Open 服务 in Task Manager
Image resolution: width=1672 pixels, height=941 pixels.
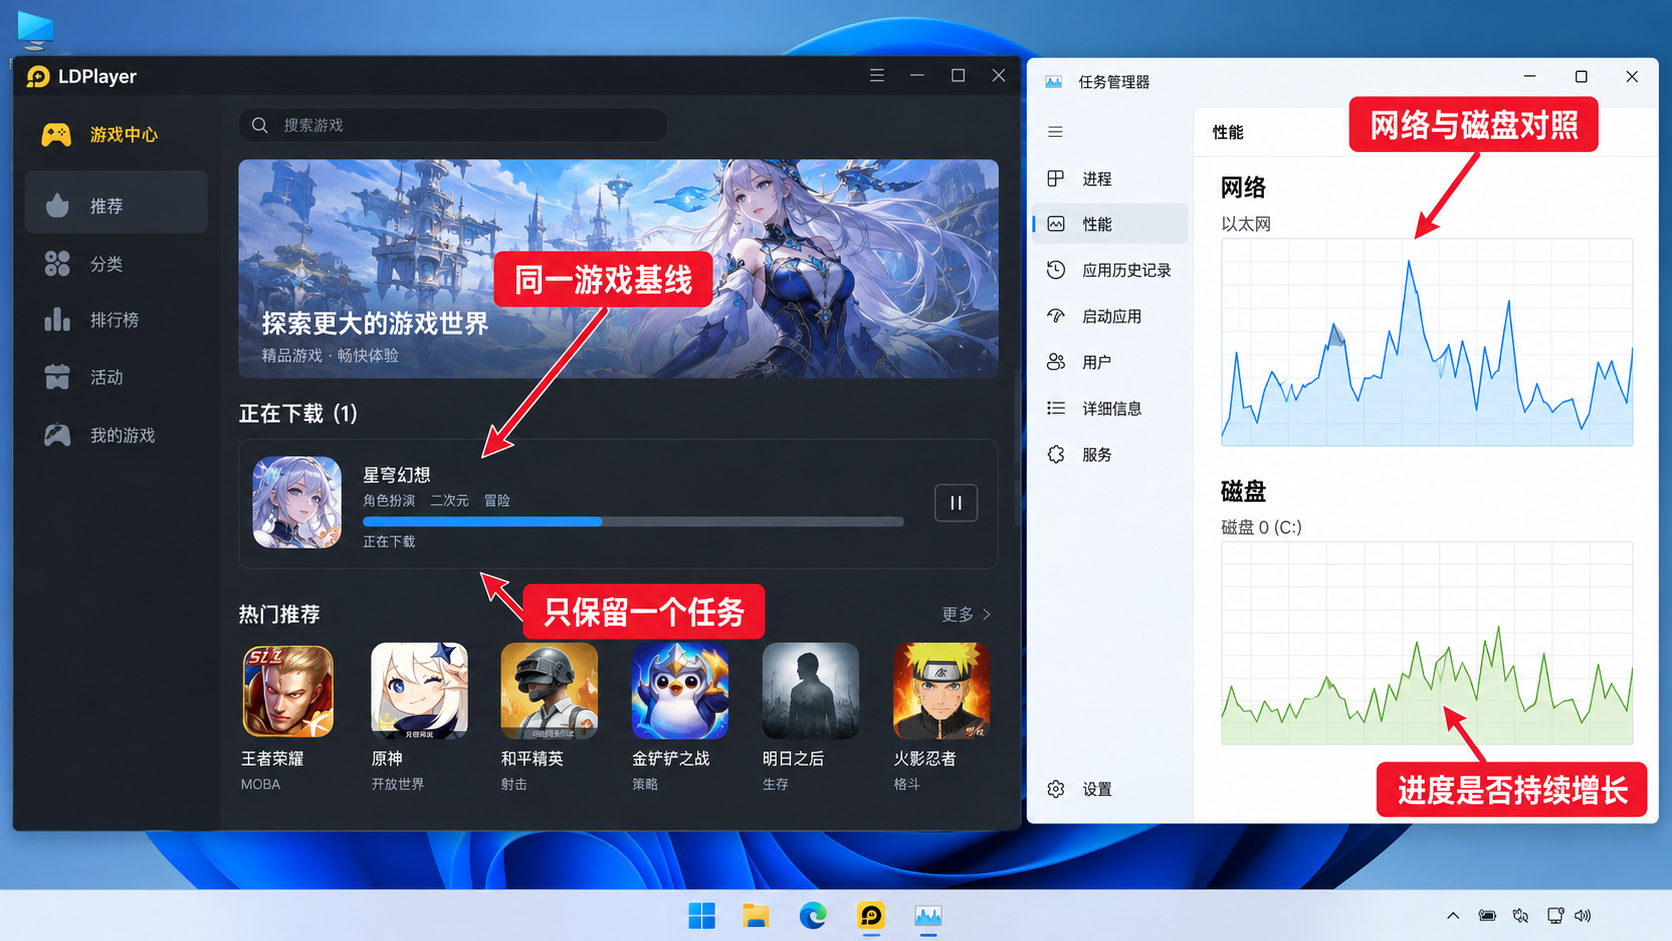(x=1111, y=454)
